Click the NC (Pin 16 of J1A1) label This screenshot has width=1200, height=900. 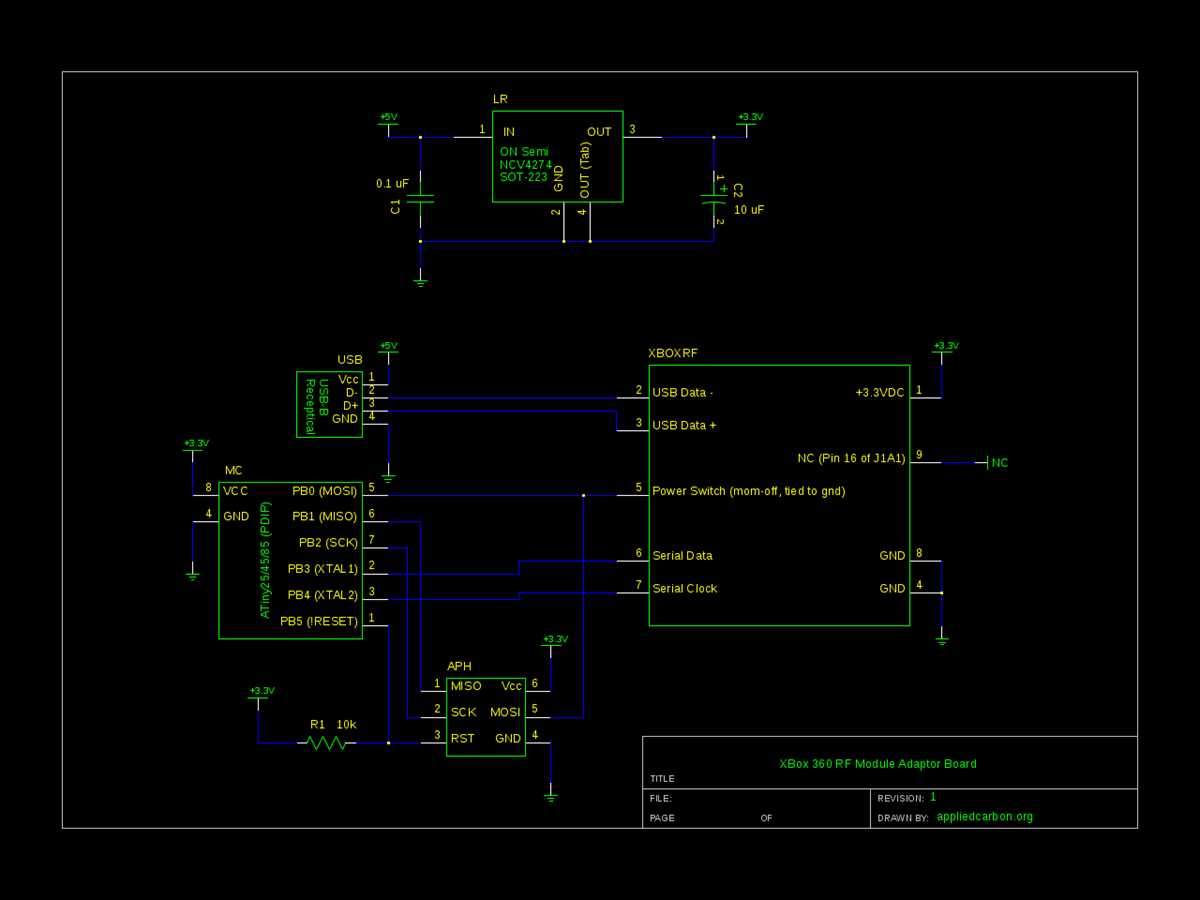point(851,458)
